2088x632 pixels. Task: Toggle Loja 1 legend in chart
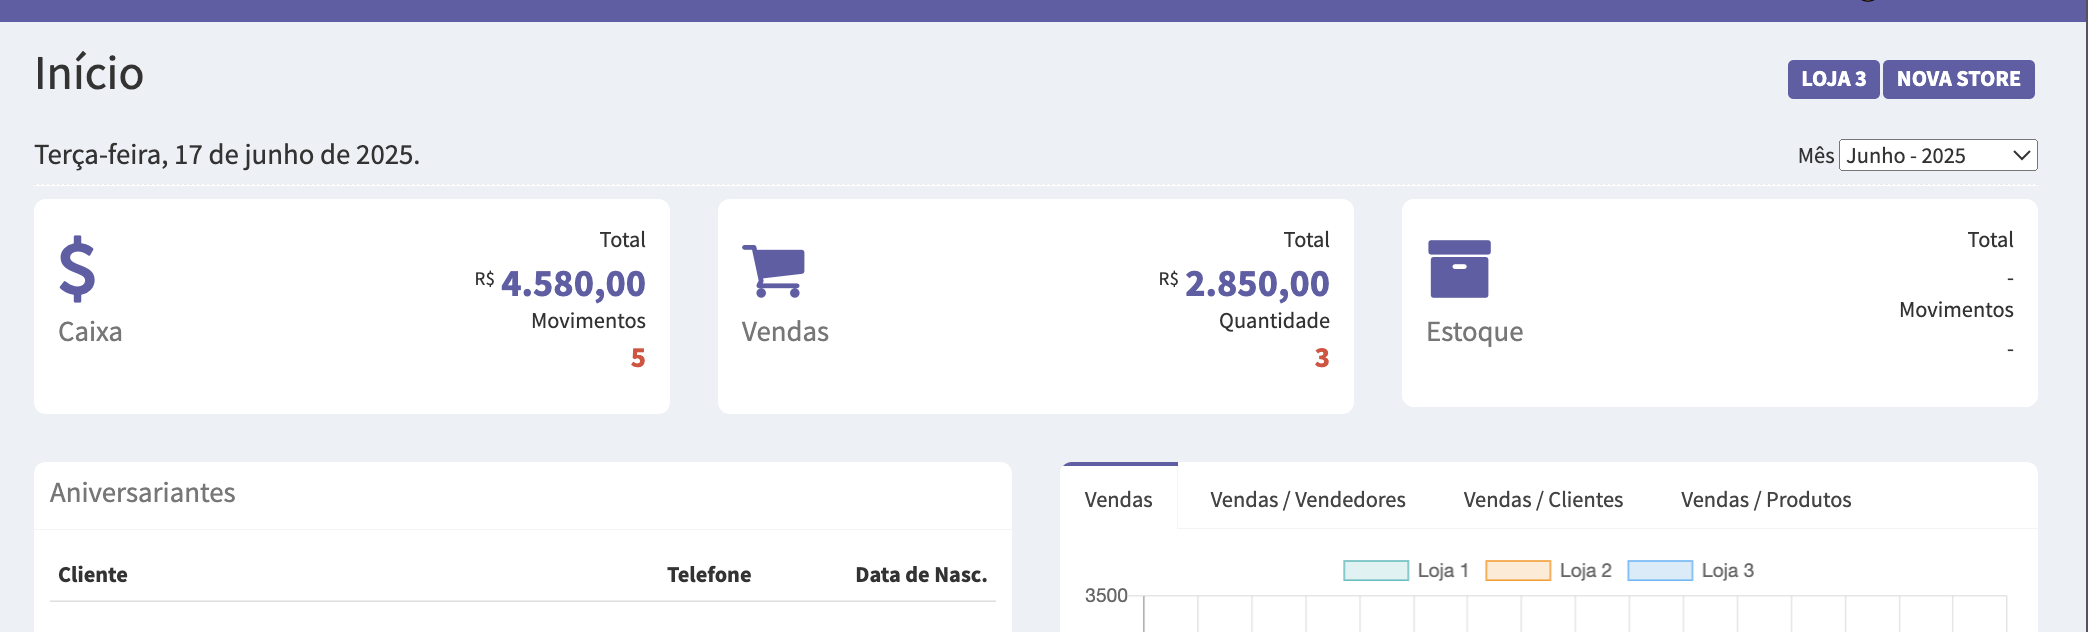click(x=1405, y=570)
